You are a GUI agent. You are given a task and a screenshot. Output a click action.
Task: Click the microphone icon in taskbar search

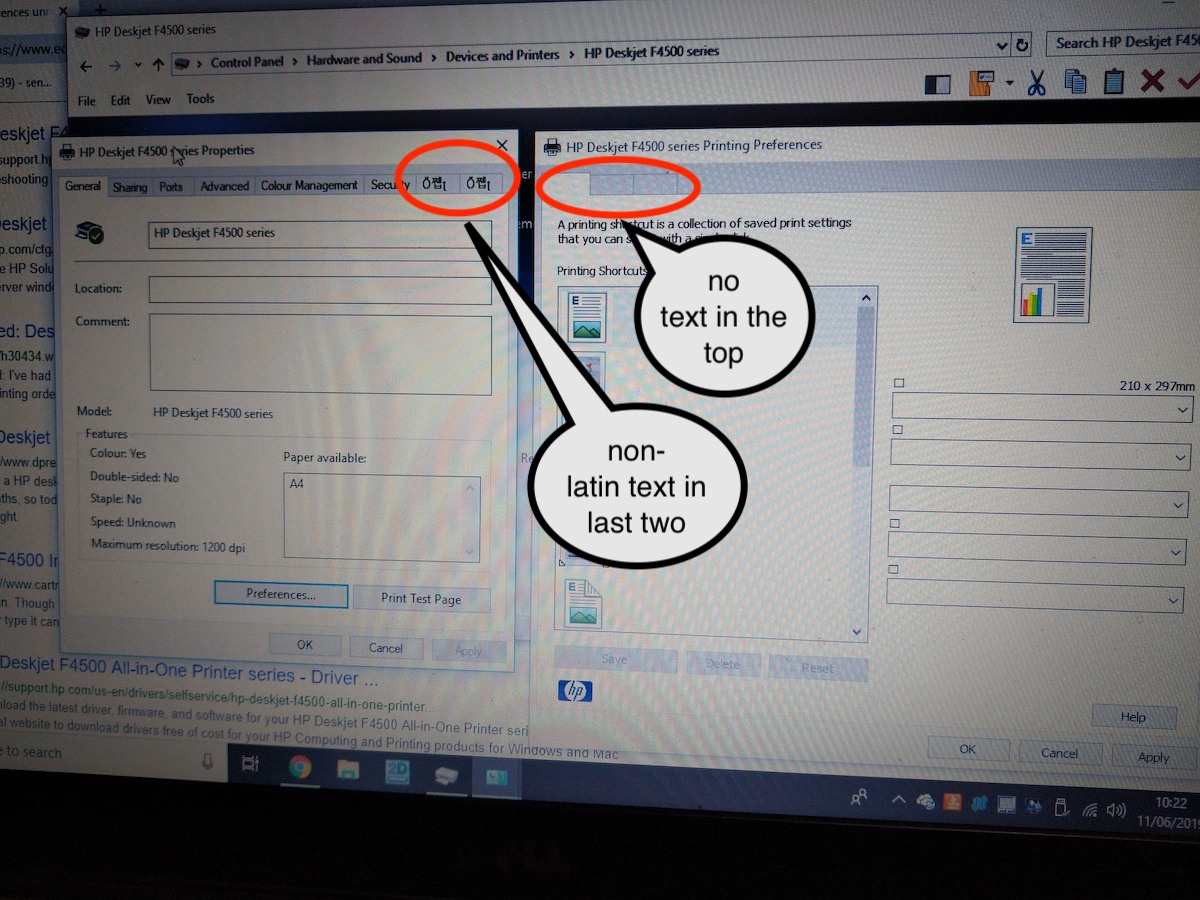pyautogui.click(x=208, y=761)
